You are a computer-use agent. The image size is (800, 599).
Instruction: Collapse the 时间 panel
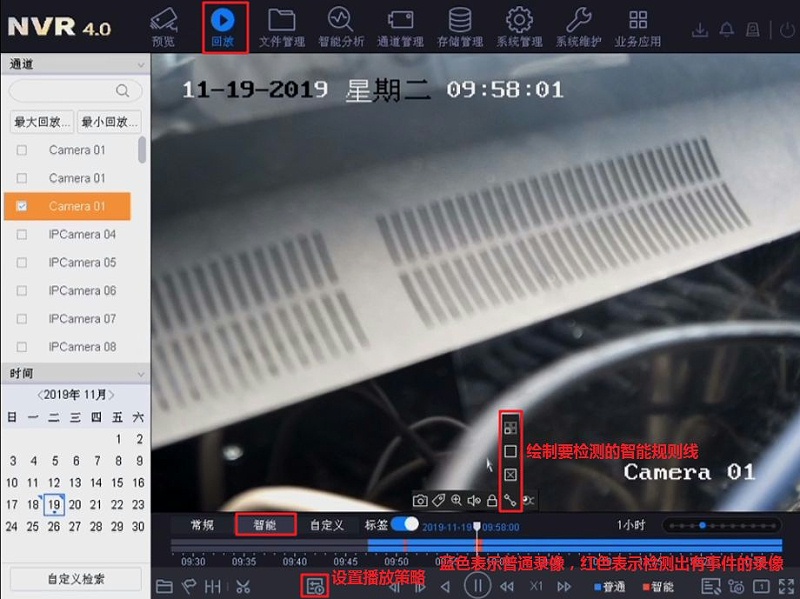(141, 373)
